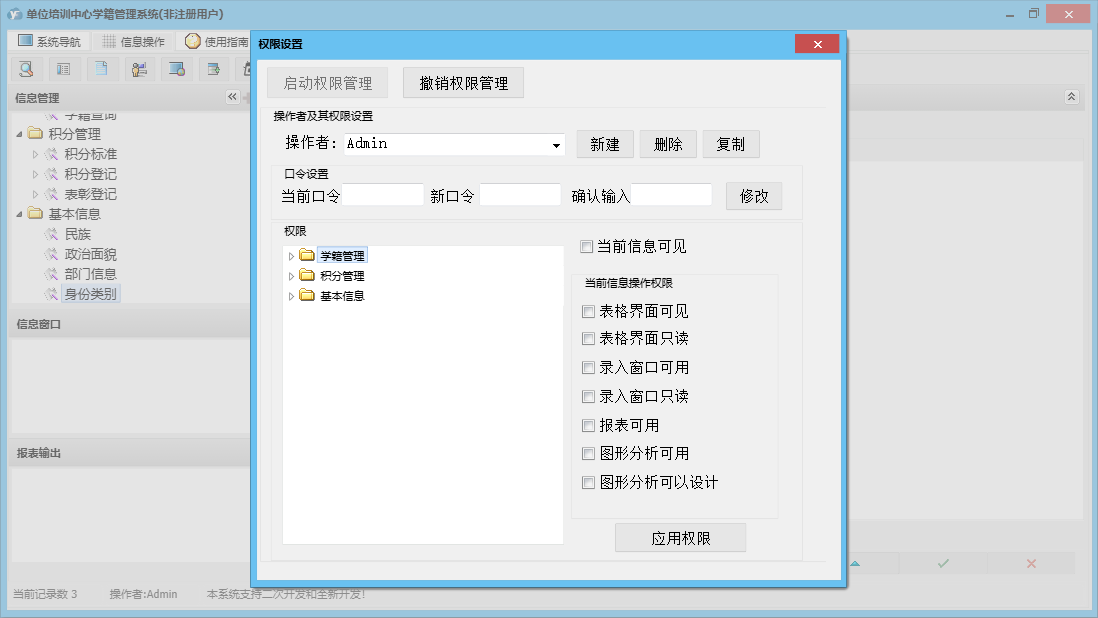Click the list-view toolbar icon
The width and height of the screenshot is (1098, 618).
(x=64, y=69)
